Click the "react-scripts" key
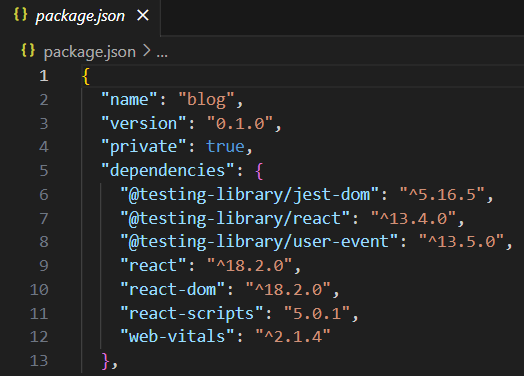Image resolution: width=524 pixels, height=376 pixels. (x=192, y=313)
